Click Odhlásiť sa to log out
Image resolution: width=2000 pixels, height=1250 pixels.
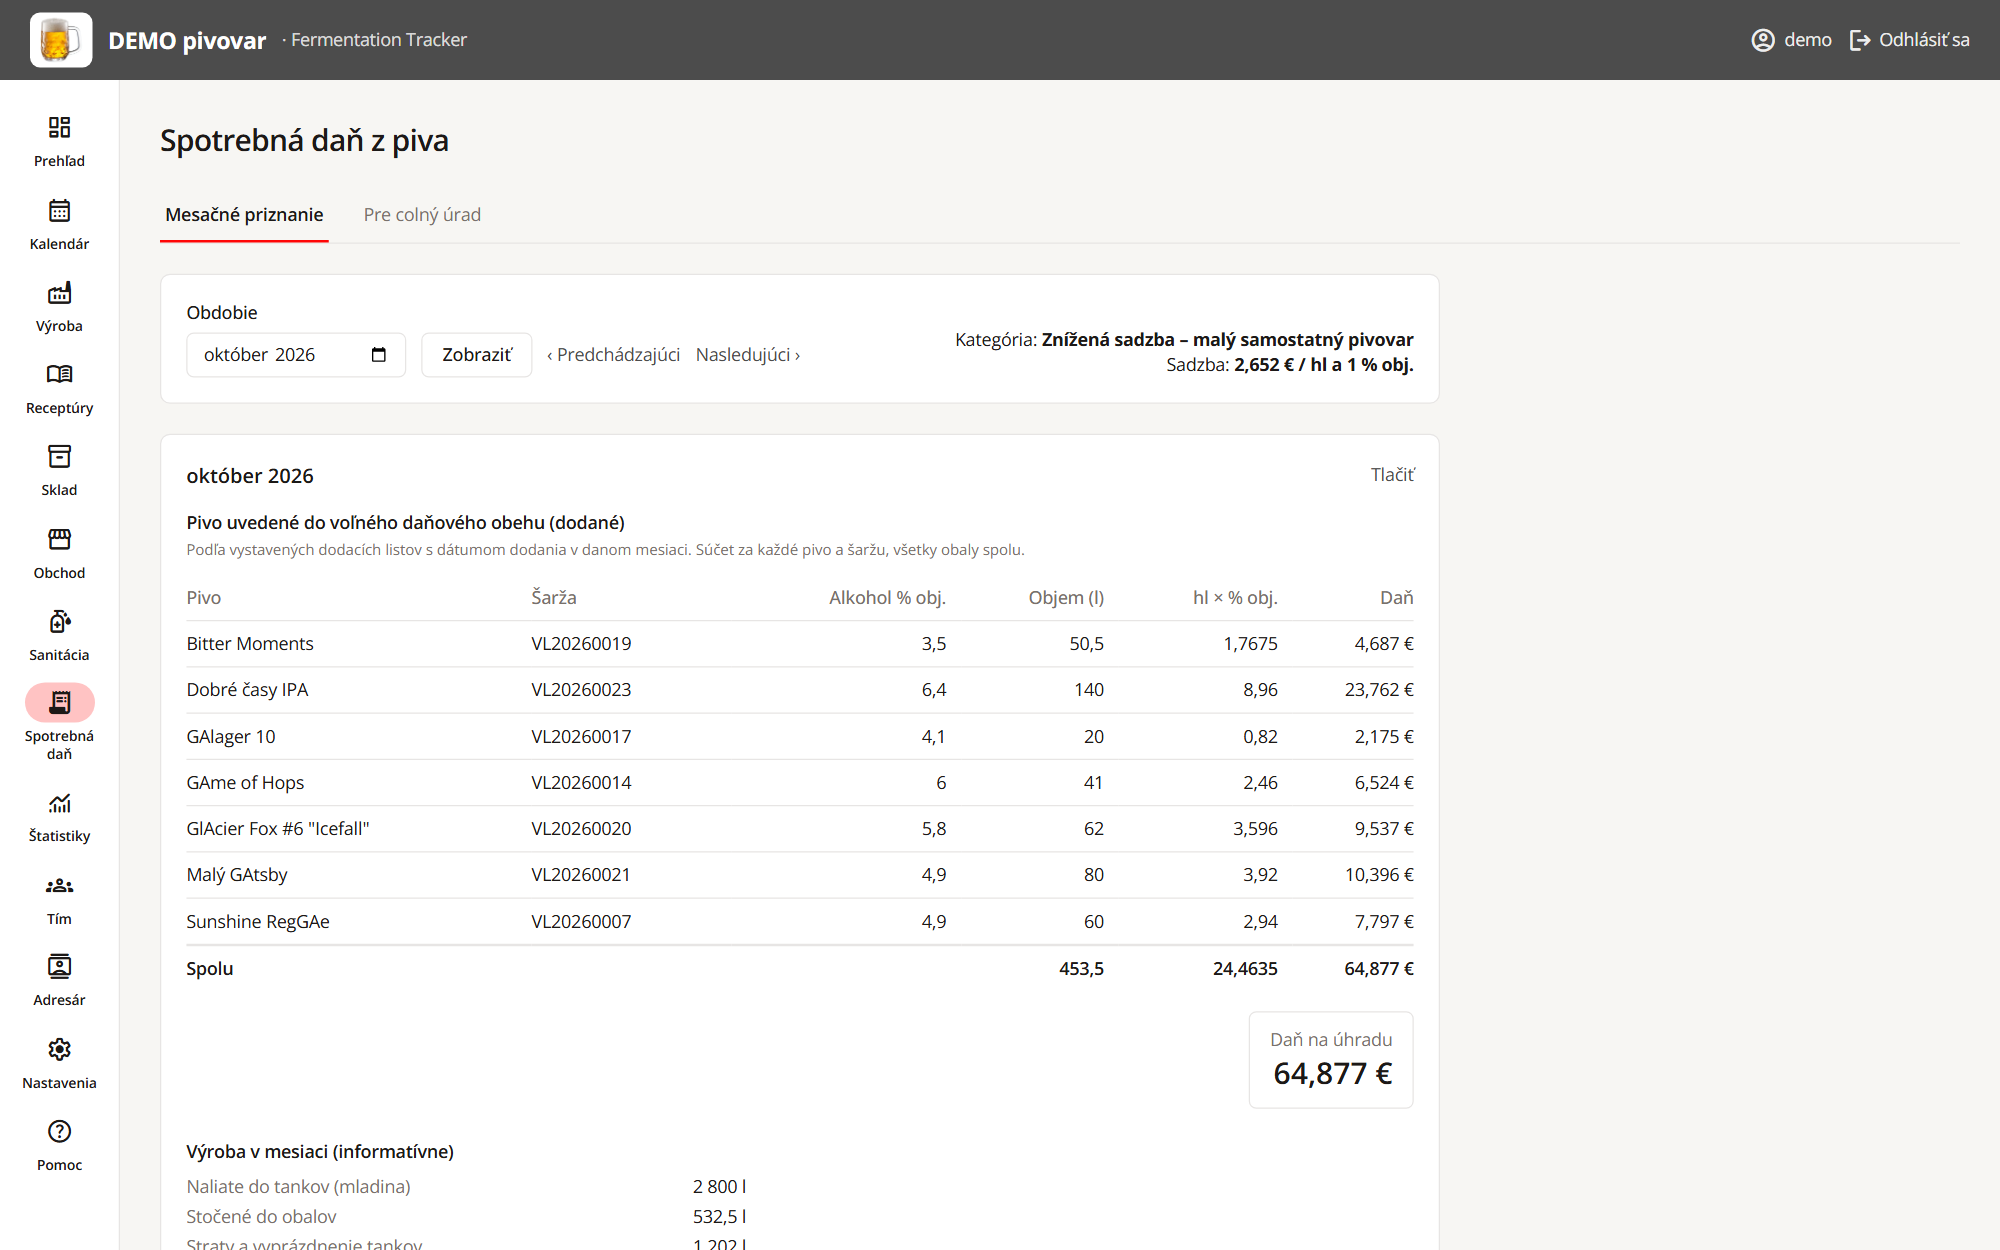click(x=1909, y=40)
